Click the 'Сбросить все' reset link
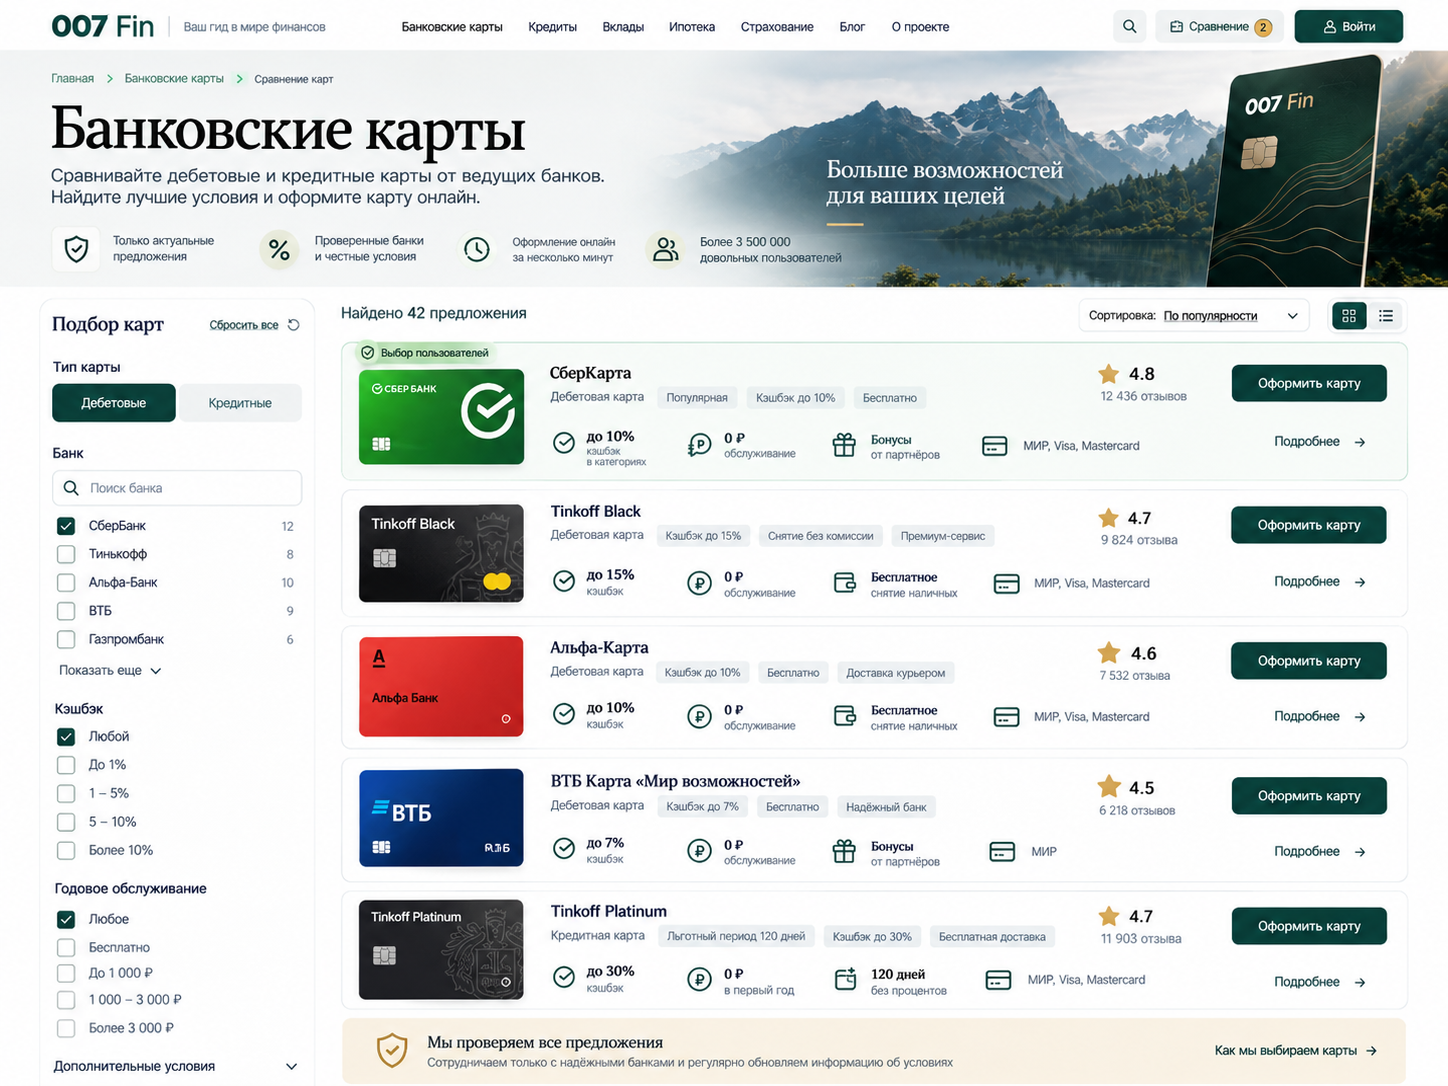 (x=244, y=325)
